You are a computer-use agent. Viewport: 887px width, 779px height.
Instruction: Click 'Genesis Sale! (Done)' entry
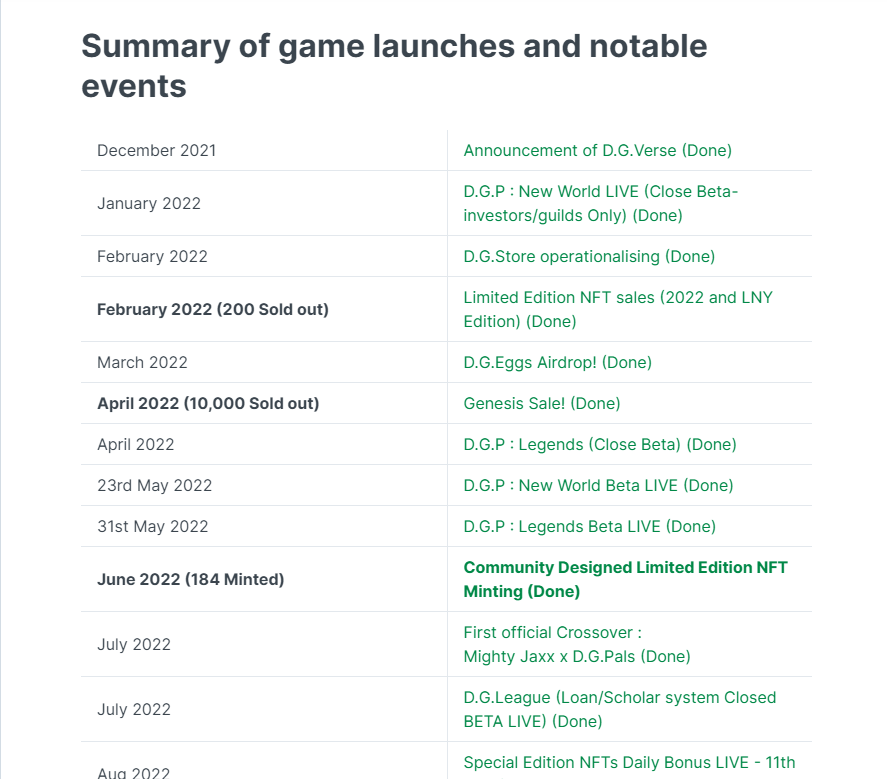541,404
